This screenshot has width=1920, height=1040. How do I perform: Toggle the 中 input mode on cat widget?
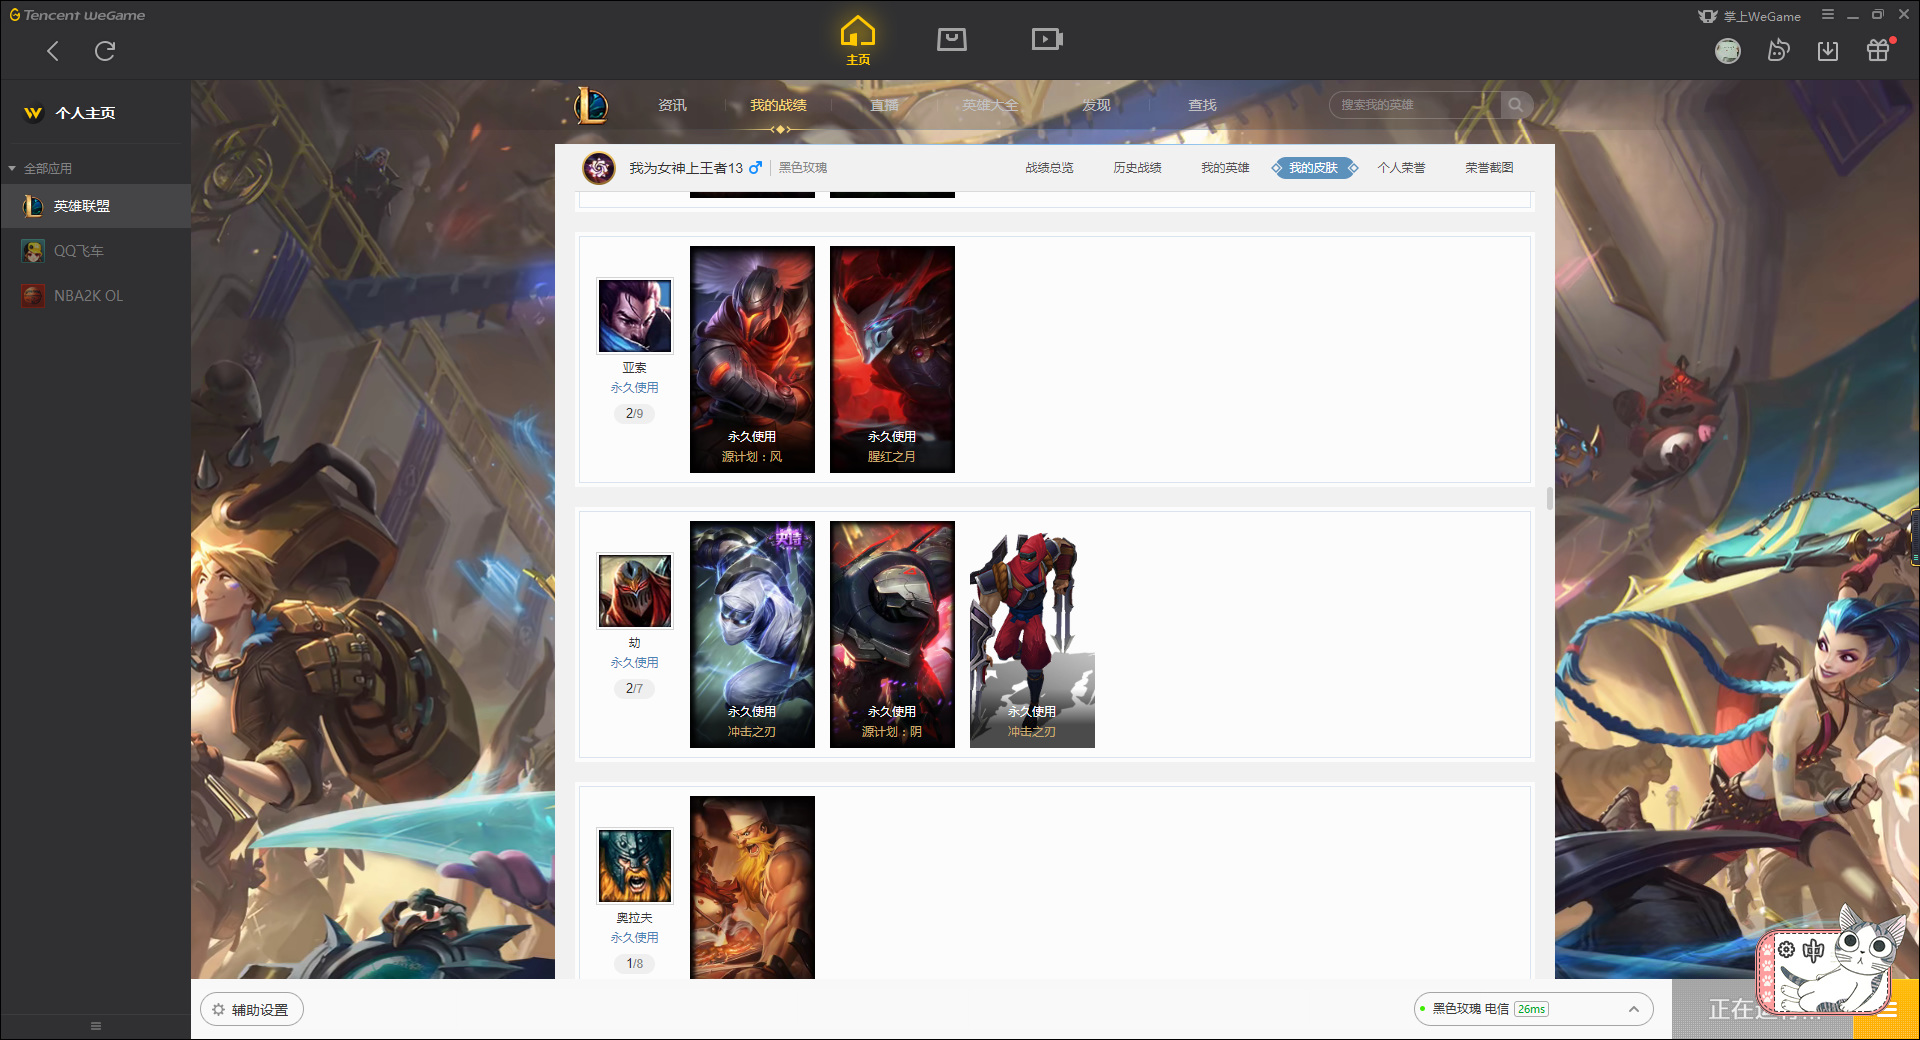click(x=1813, y=950)
